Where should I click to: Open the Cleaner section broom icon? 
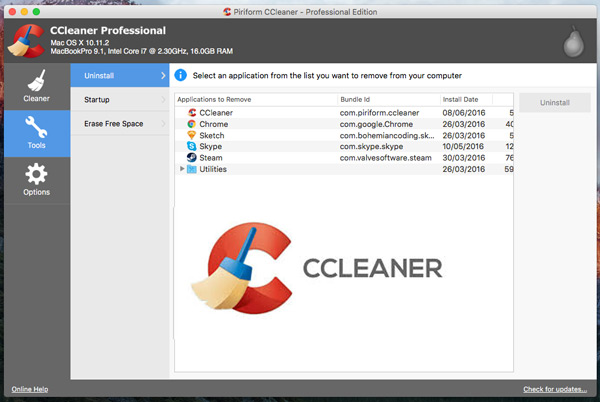point(37,80)
